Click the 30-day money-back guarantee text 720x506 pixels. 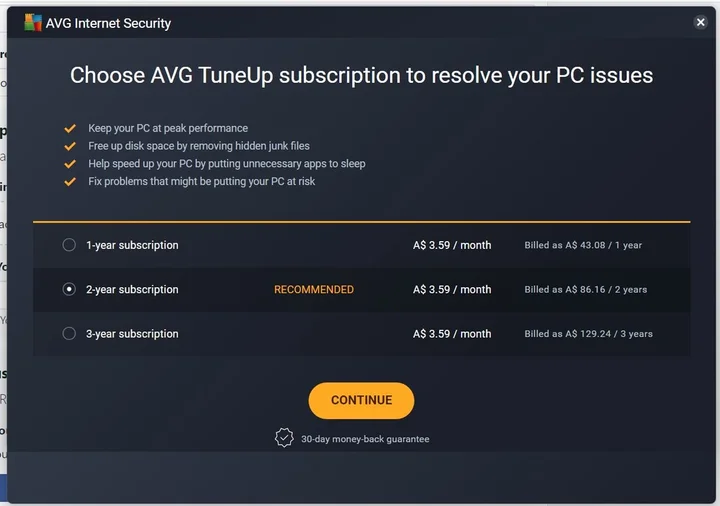[x=365, y=439]
